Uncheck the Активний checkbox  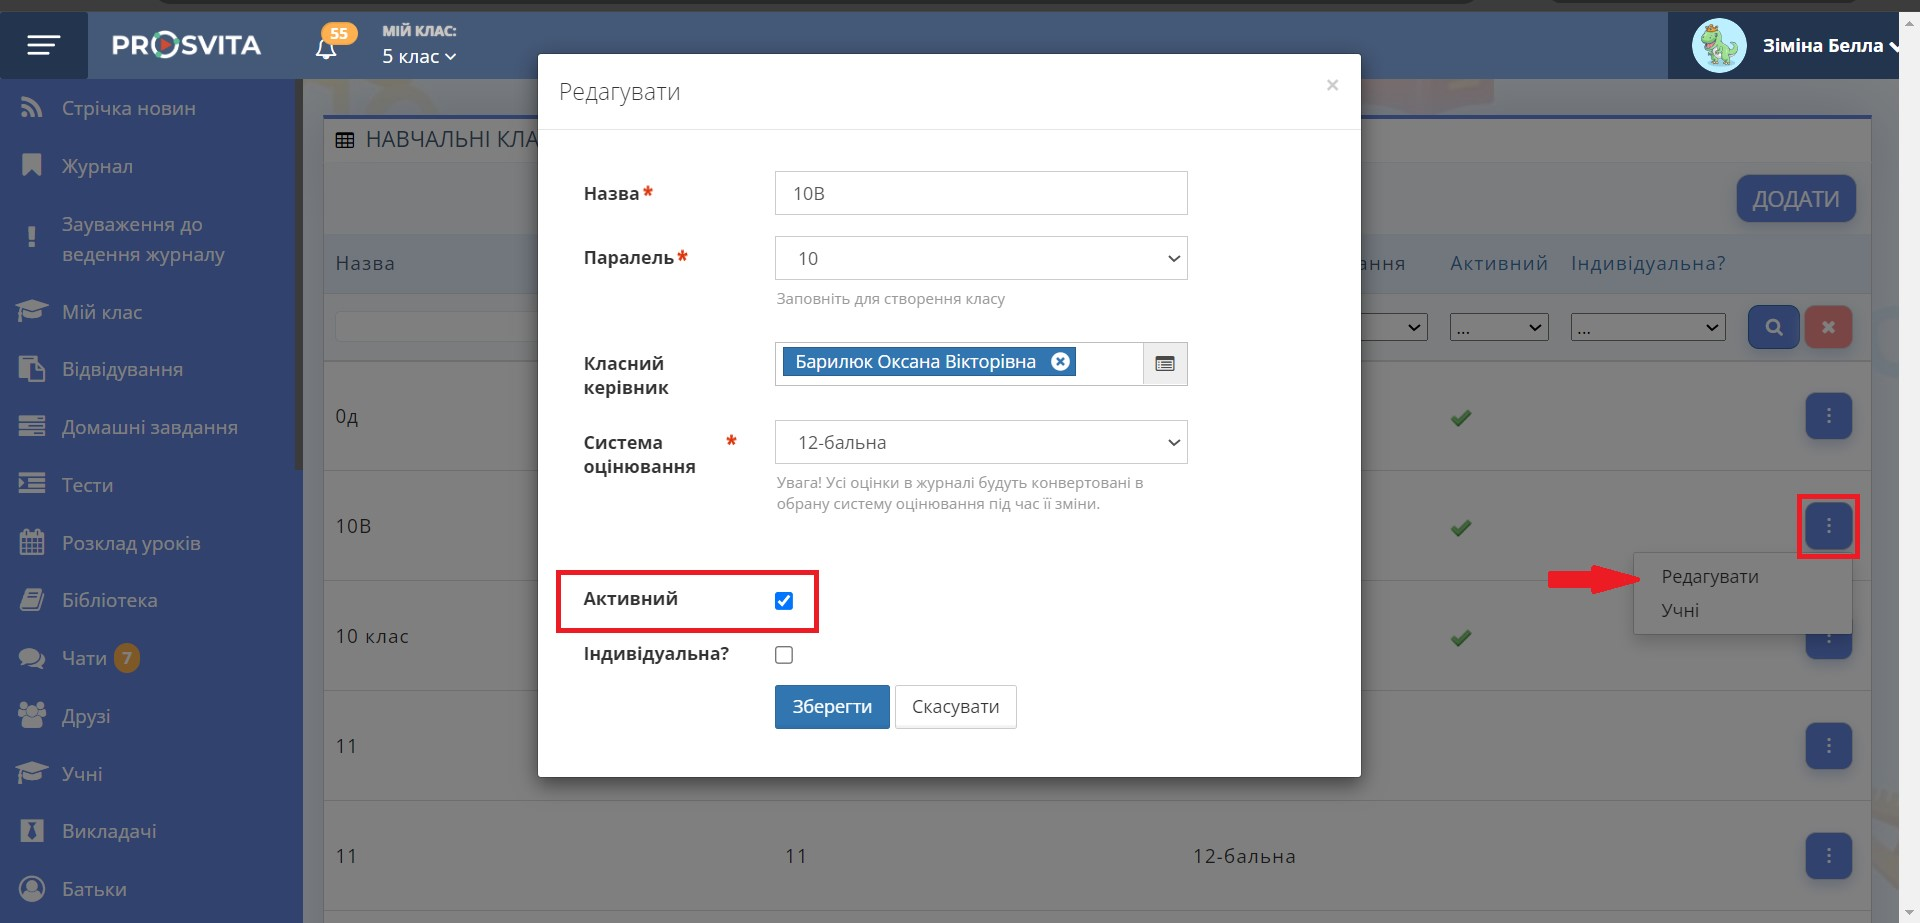(784, 601)
